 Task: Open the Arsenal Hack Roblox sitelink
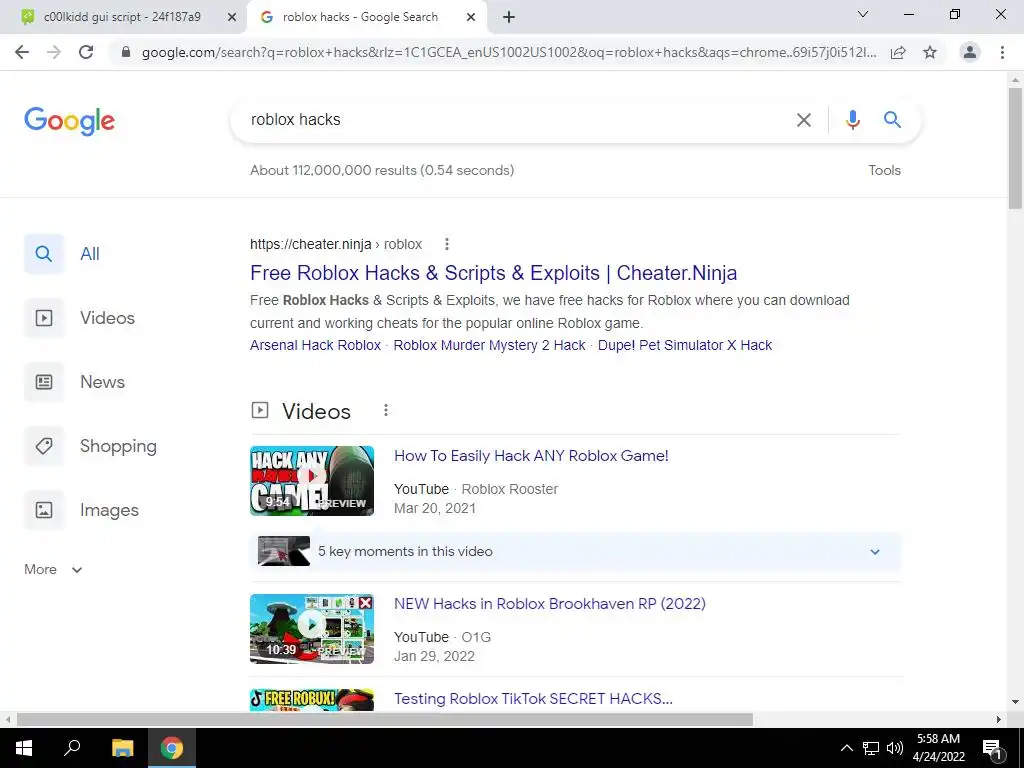315,345
